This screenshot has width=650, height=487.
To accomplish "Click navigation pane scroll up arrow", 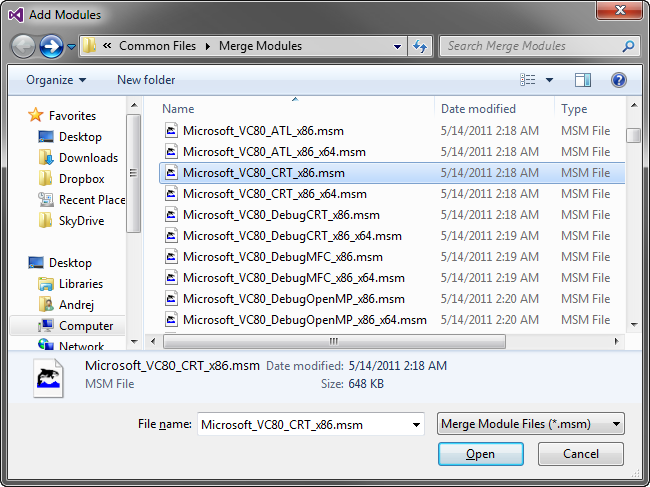I will [134, 105].
